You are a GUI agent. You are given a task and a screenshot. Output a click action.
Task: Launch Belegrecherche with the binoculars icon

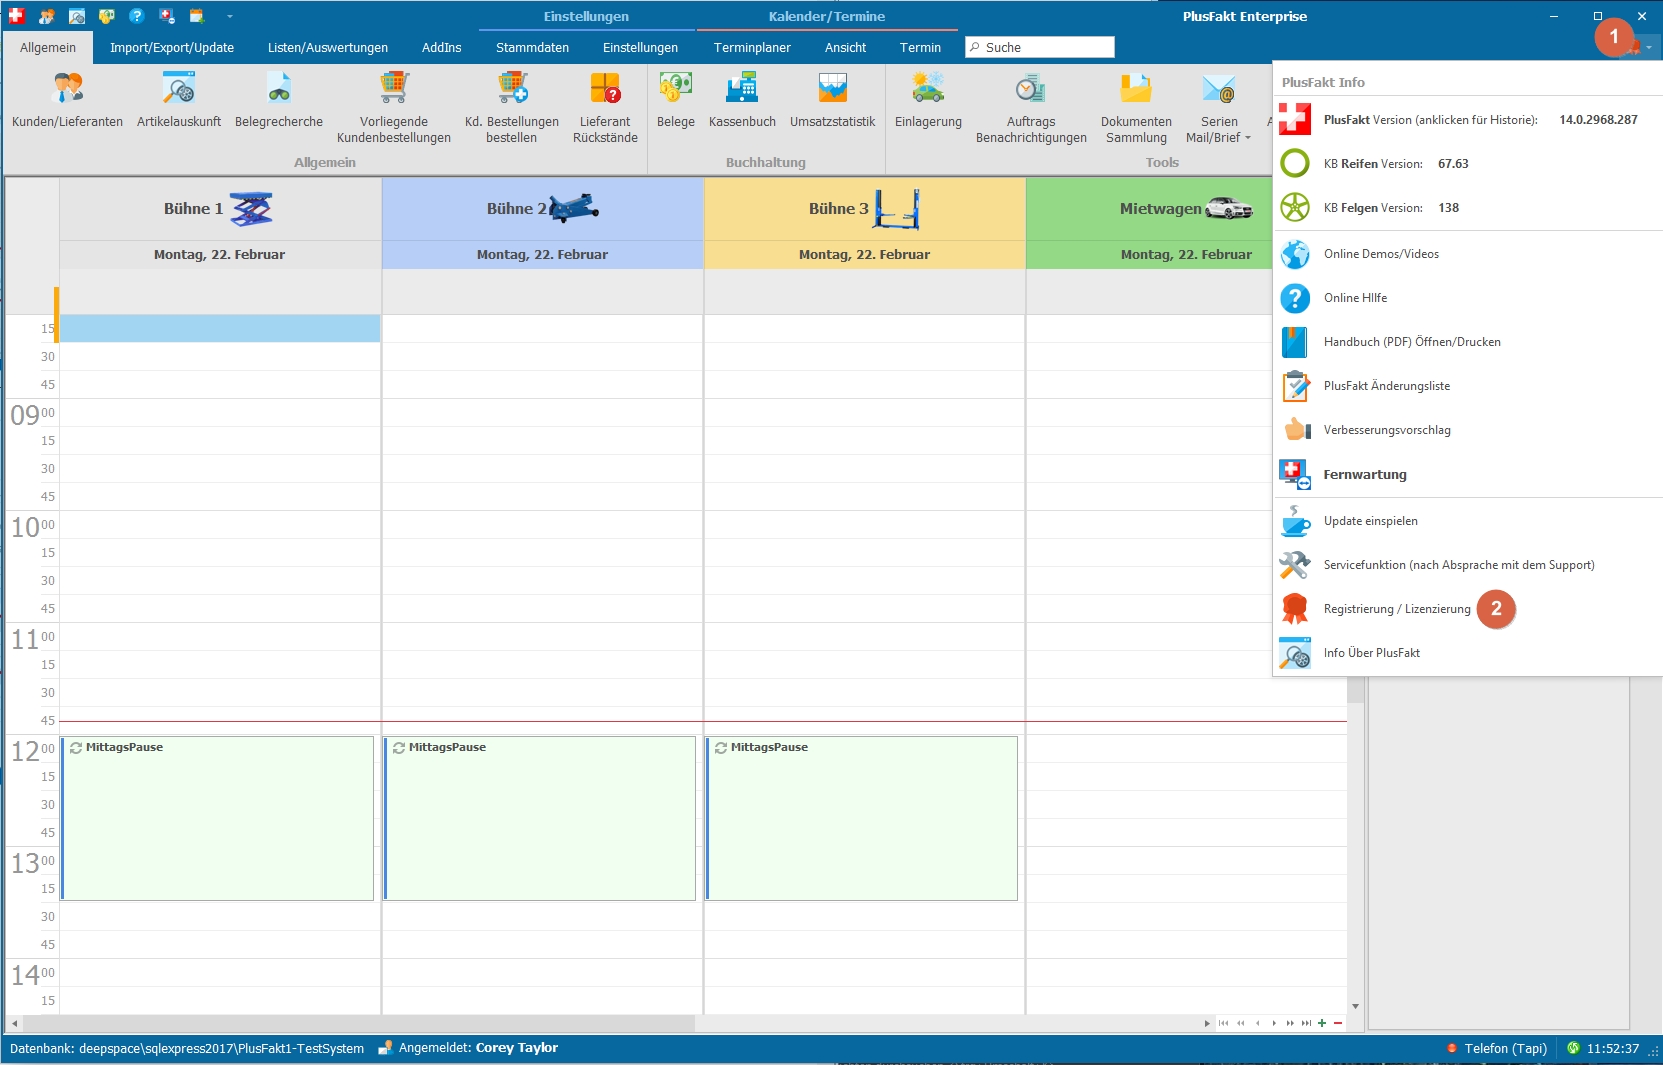[279, 101]
